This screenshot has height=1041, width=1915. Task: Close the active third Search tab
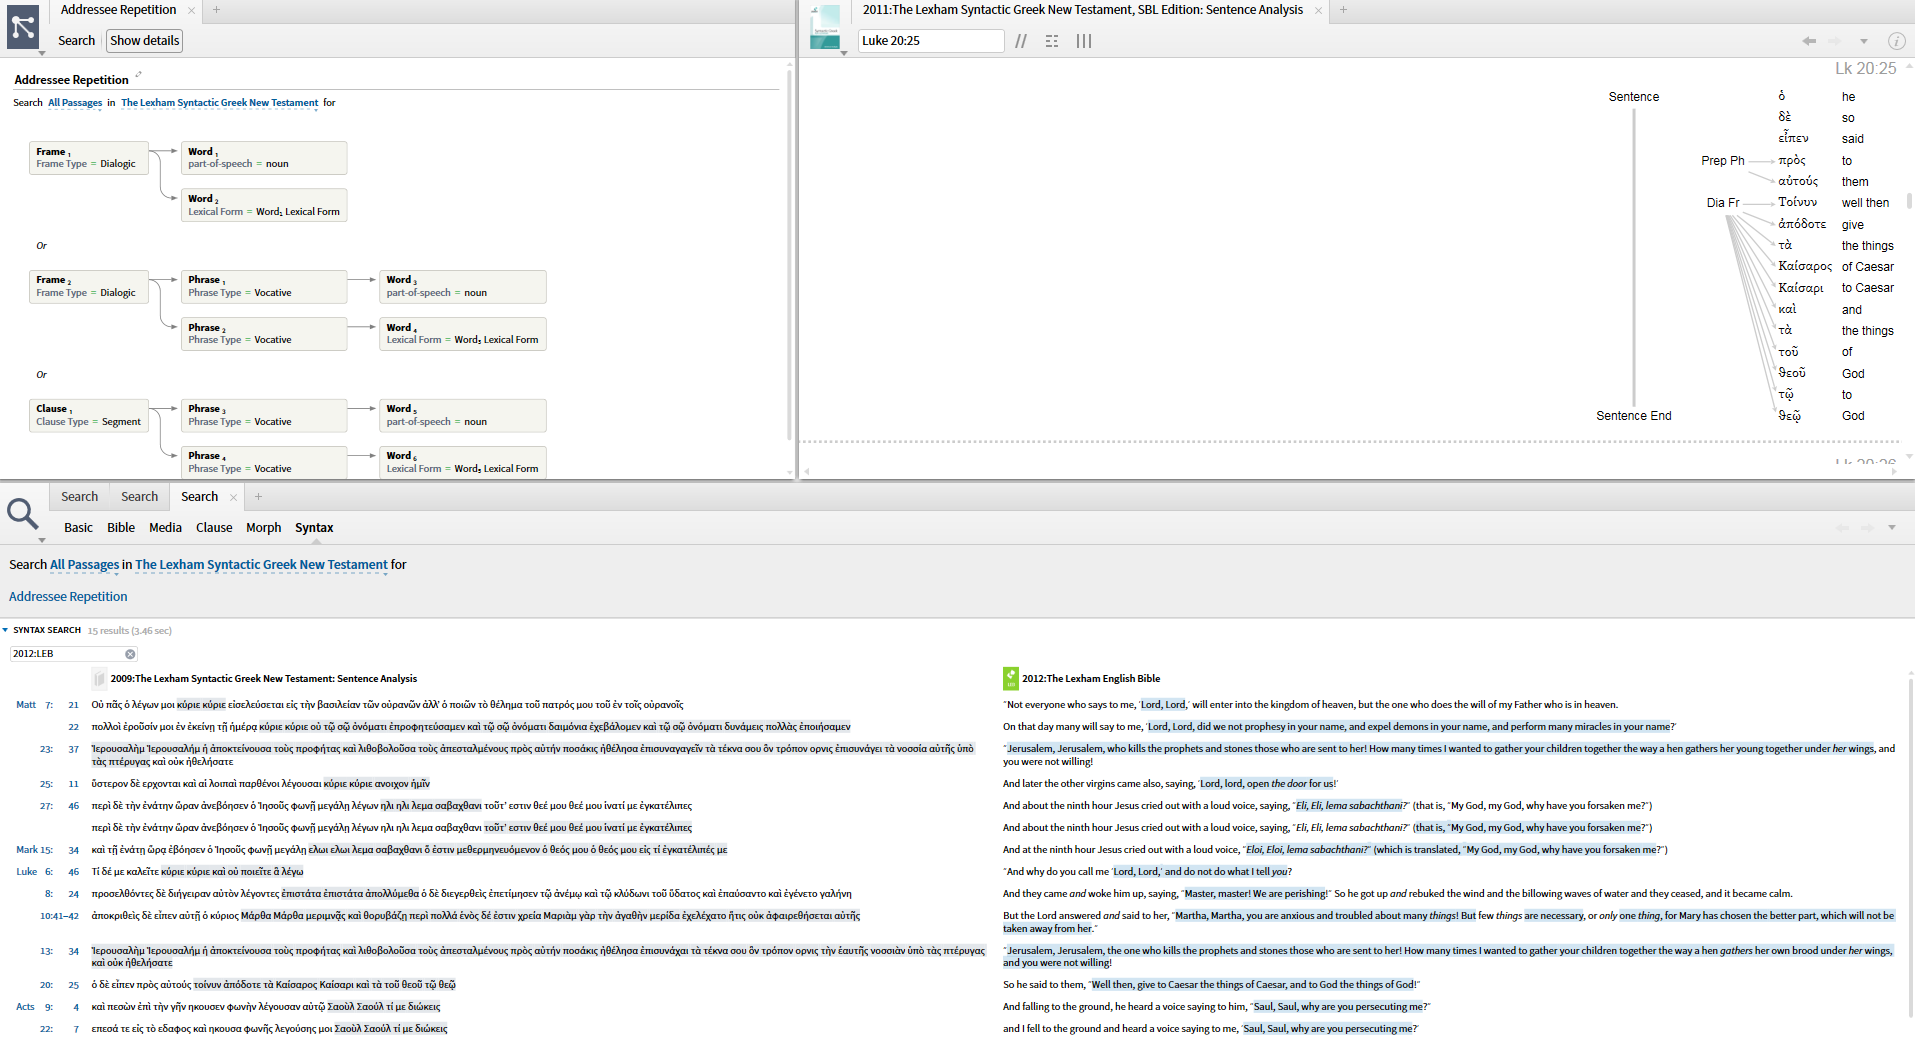click(234, 497)
